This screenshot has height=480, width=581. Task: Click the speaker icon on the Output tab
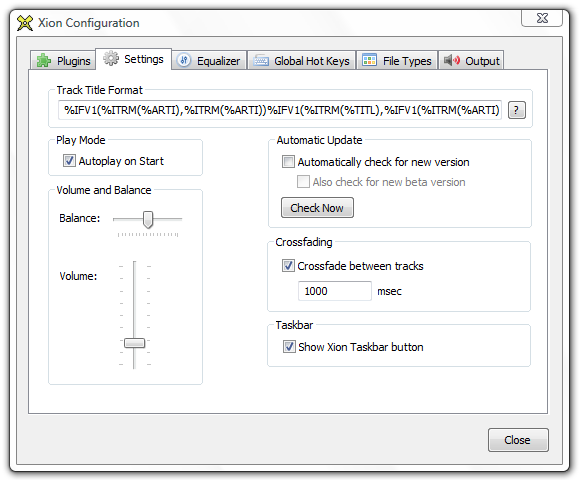click(x=452, y=60)
